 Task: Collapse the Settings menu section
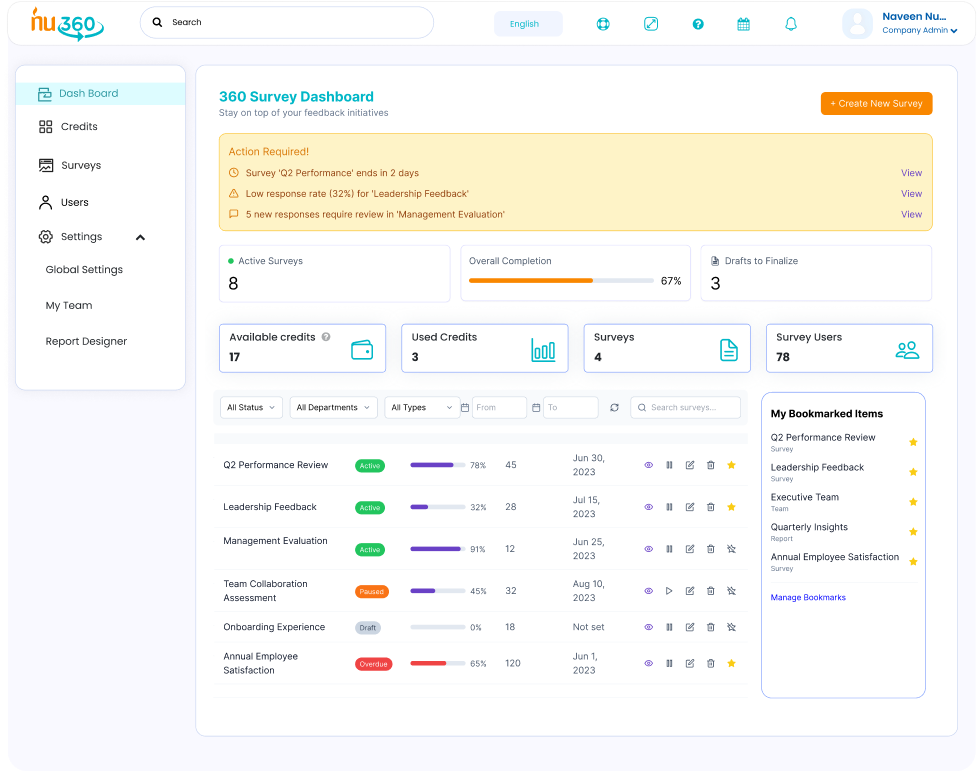tap(140, 237)
